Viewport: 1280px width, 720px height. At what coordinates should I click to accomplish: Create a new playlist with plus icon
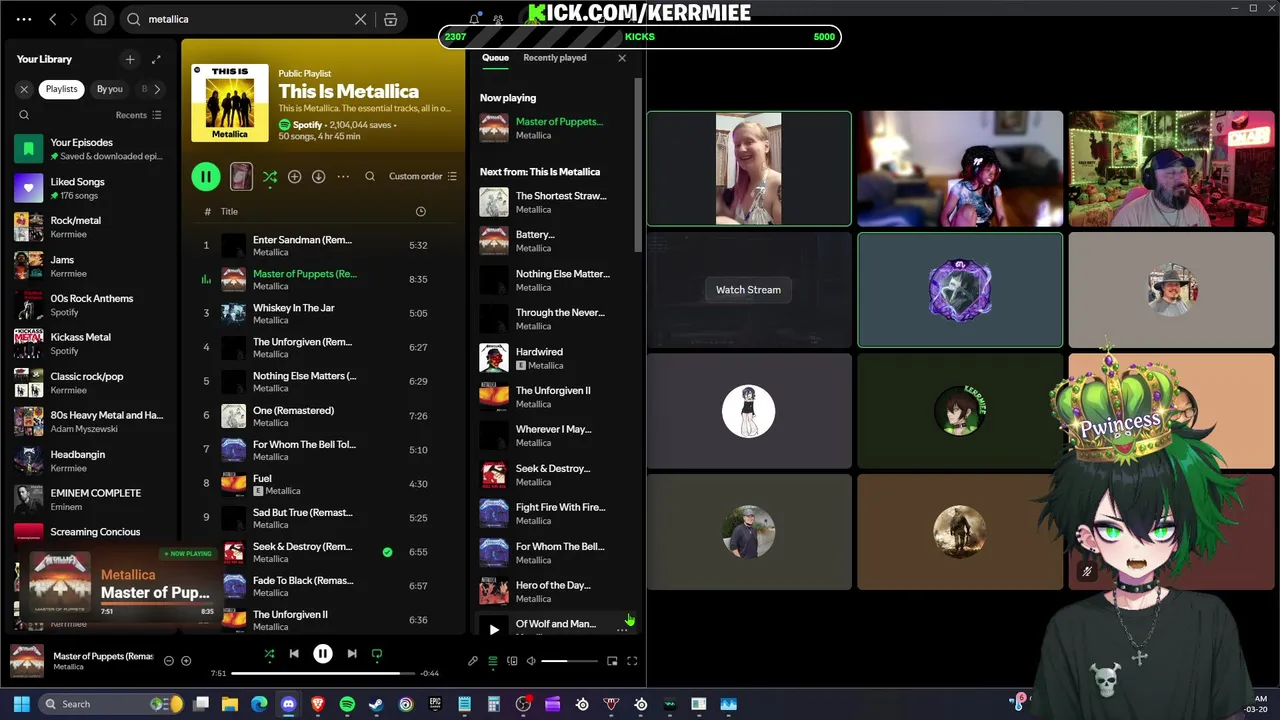(129, 59)
